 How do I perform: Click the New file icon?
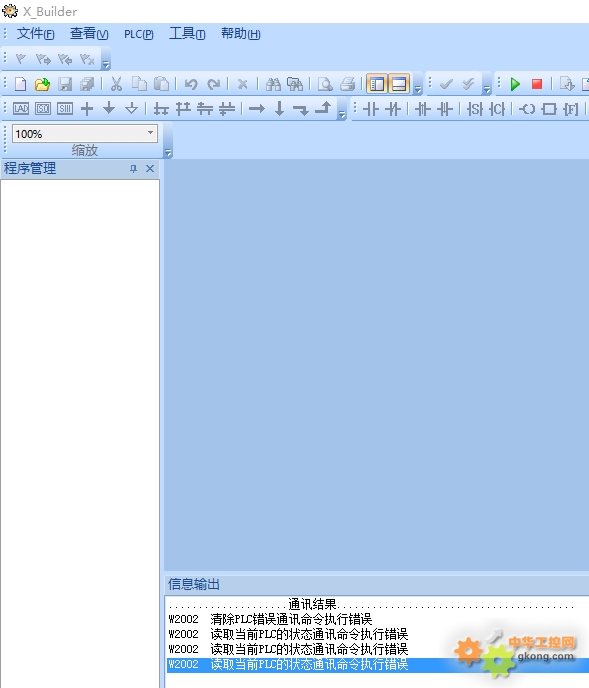coord(20,84)
